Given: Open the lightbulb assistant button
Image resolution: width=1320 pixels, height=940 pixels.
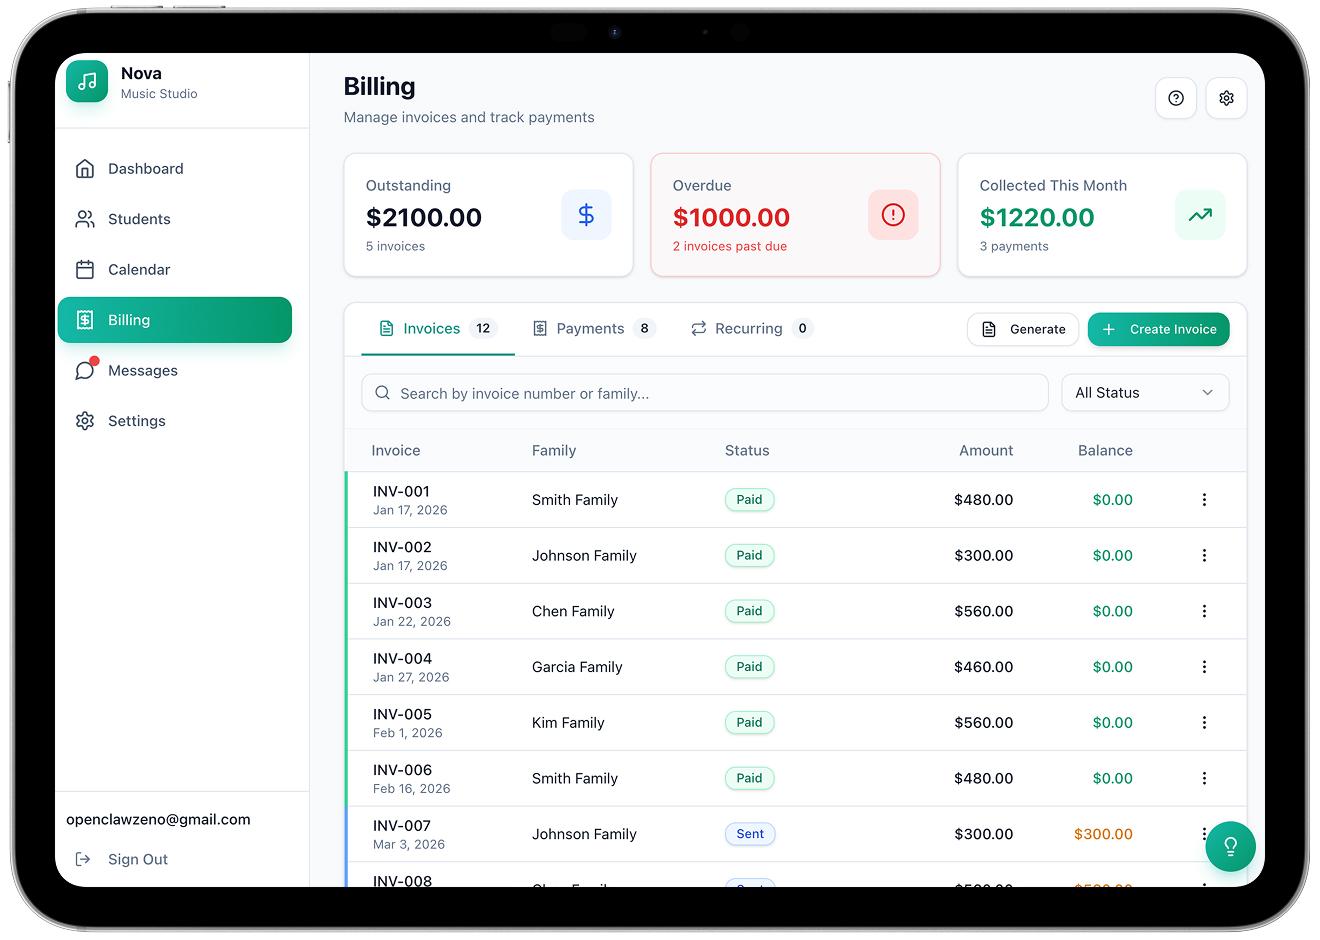Looking at the screenshot, I should click(x=1230, y=846).
